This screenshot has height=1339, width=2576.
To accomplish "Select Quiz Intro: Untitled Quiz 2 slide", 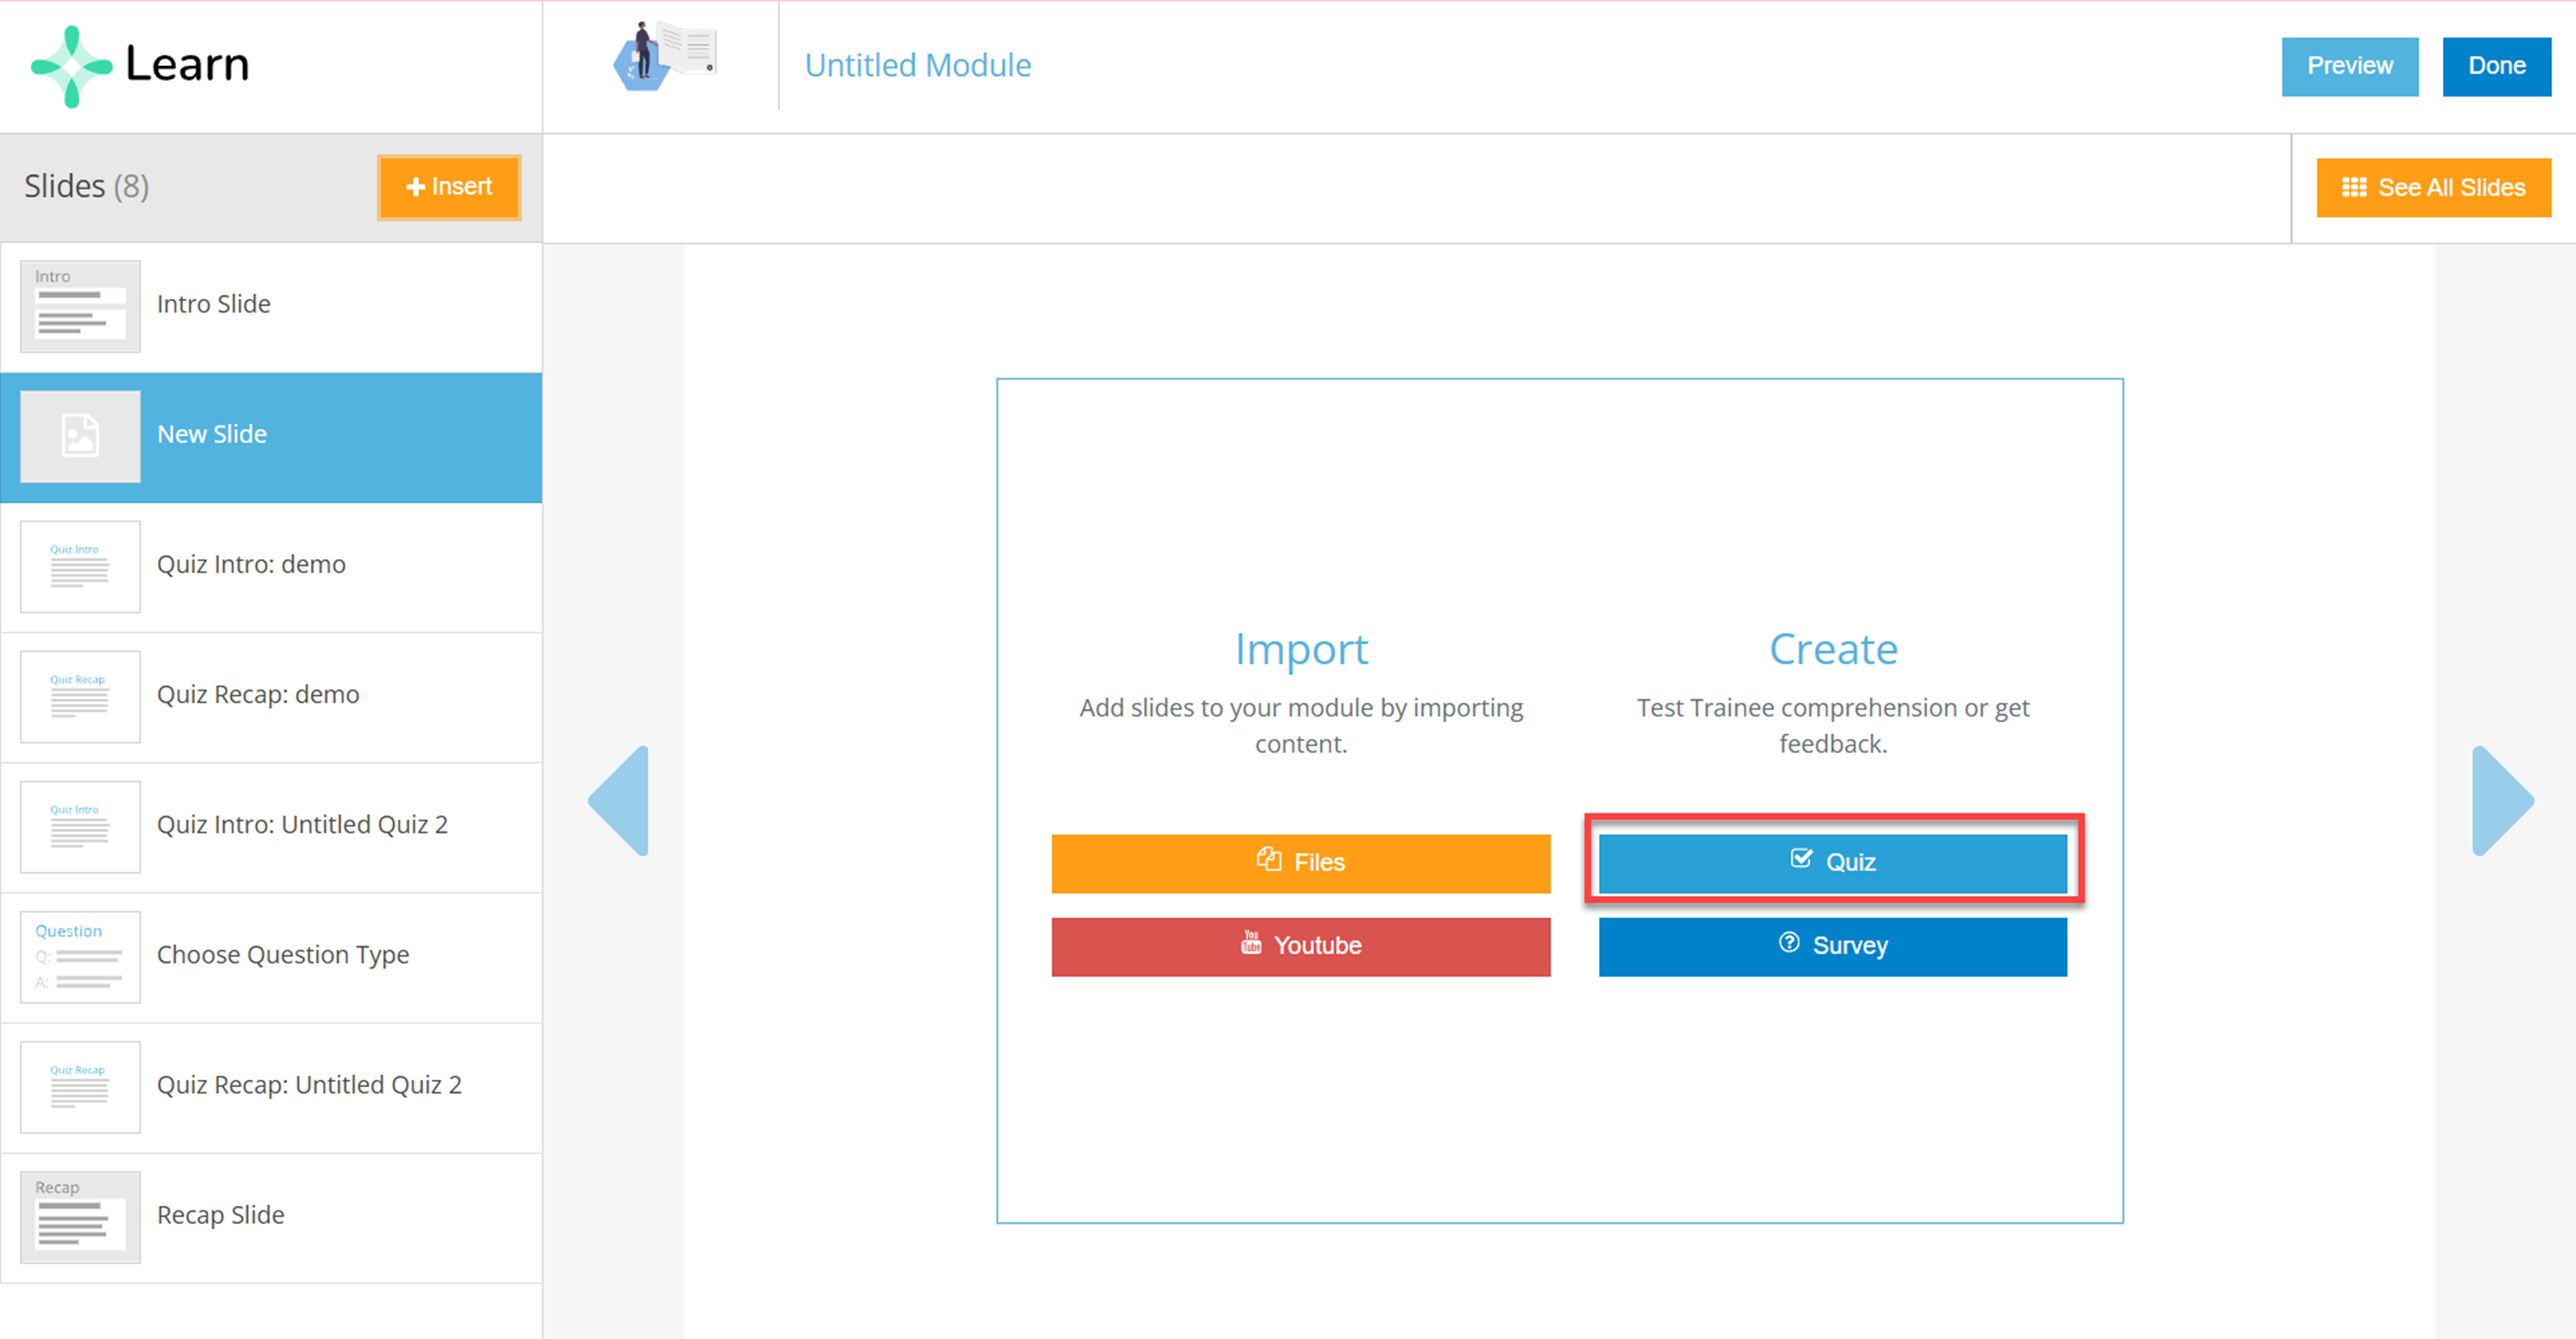I will [302, 825].
